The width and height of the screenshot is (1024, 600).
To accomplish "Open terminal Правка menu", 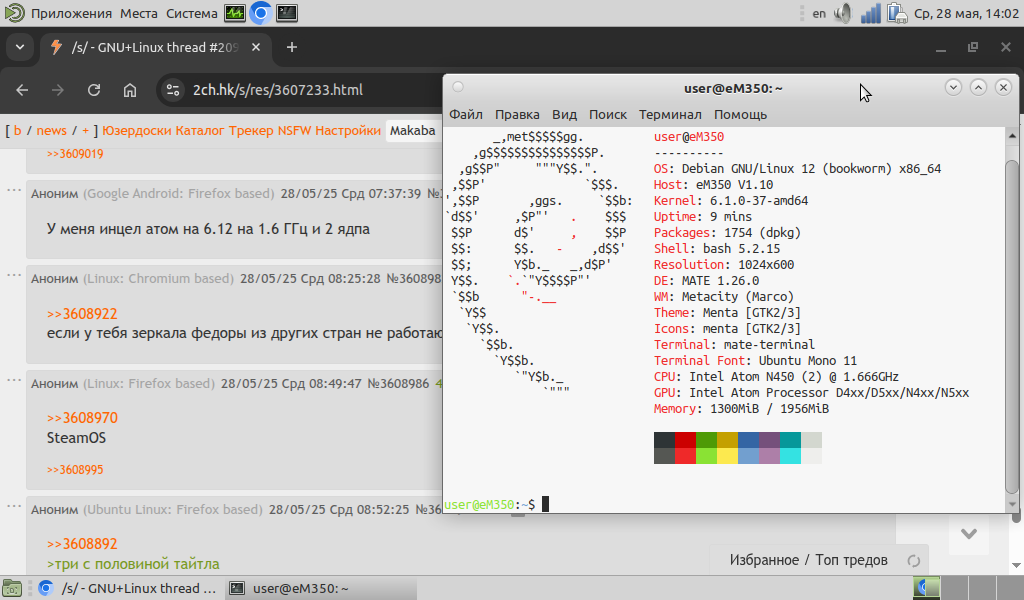I will pyautogui.click(x=517, y=114).
